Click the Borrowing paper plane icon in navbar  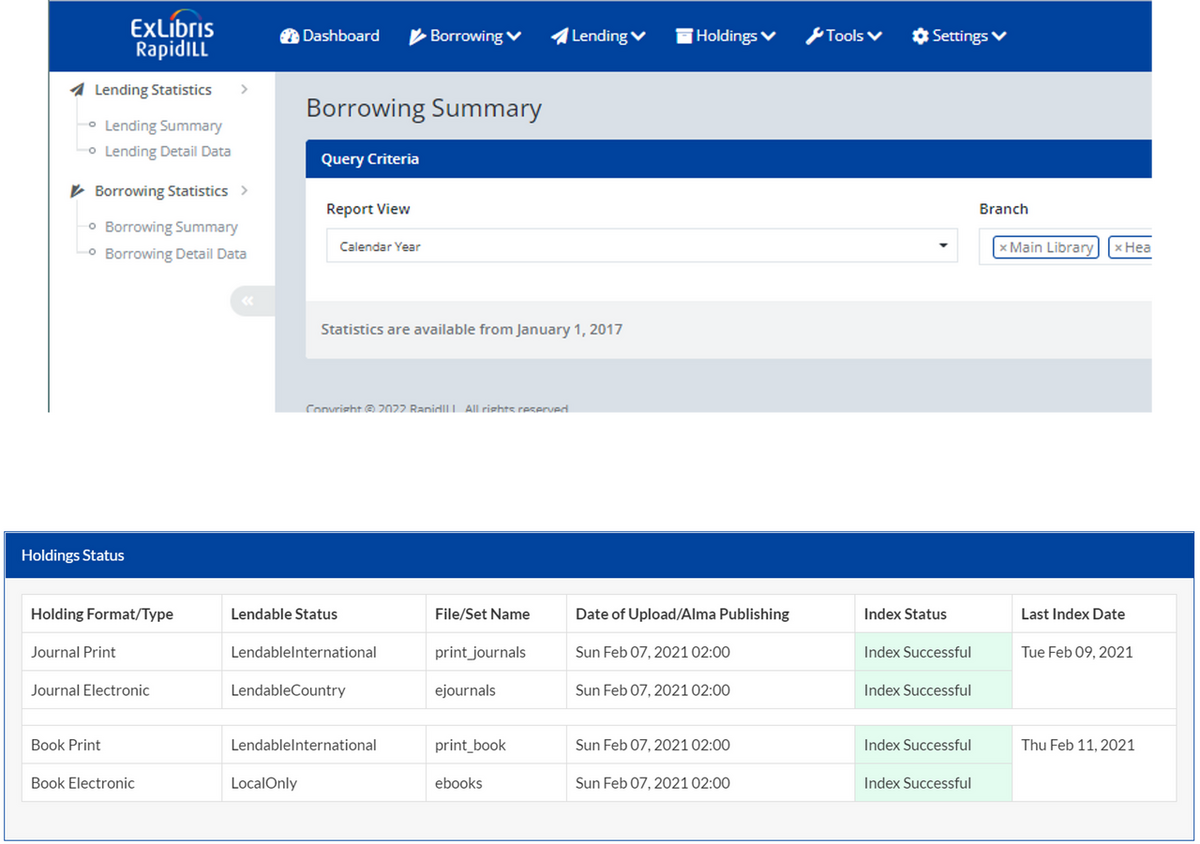click(418, 36)
